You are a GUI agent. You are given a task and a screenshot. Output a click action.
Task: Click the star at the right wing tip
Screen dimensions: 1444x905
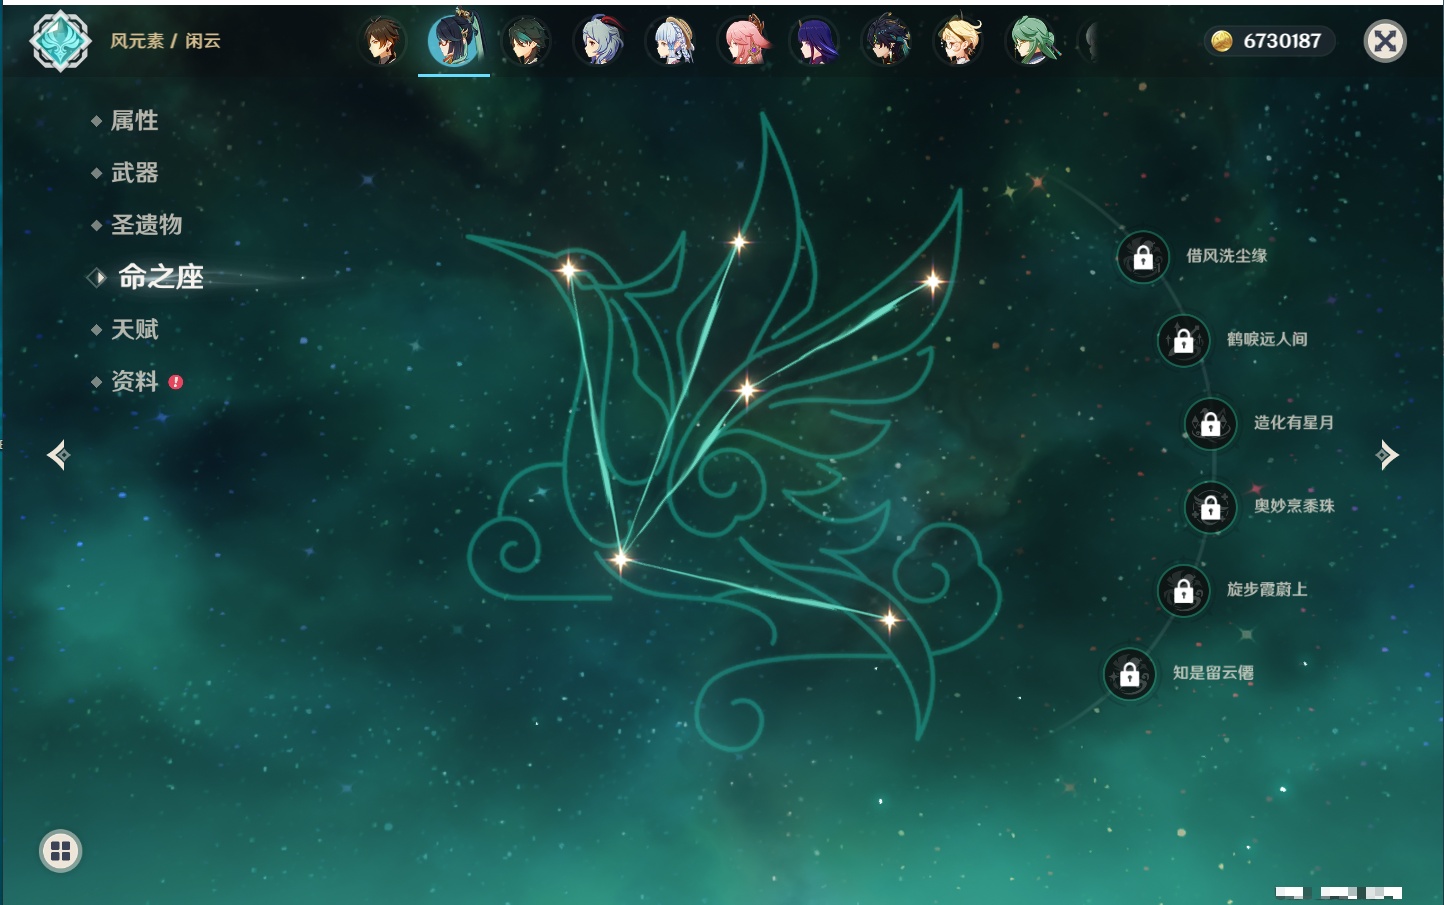(932, 282)
